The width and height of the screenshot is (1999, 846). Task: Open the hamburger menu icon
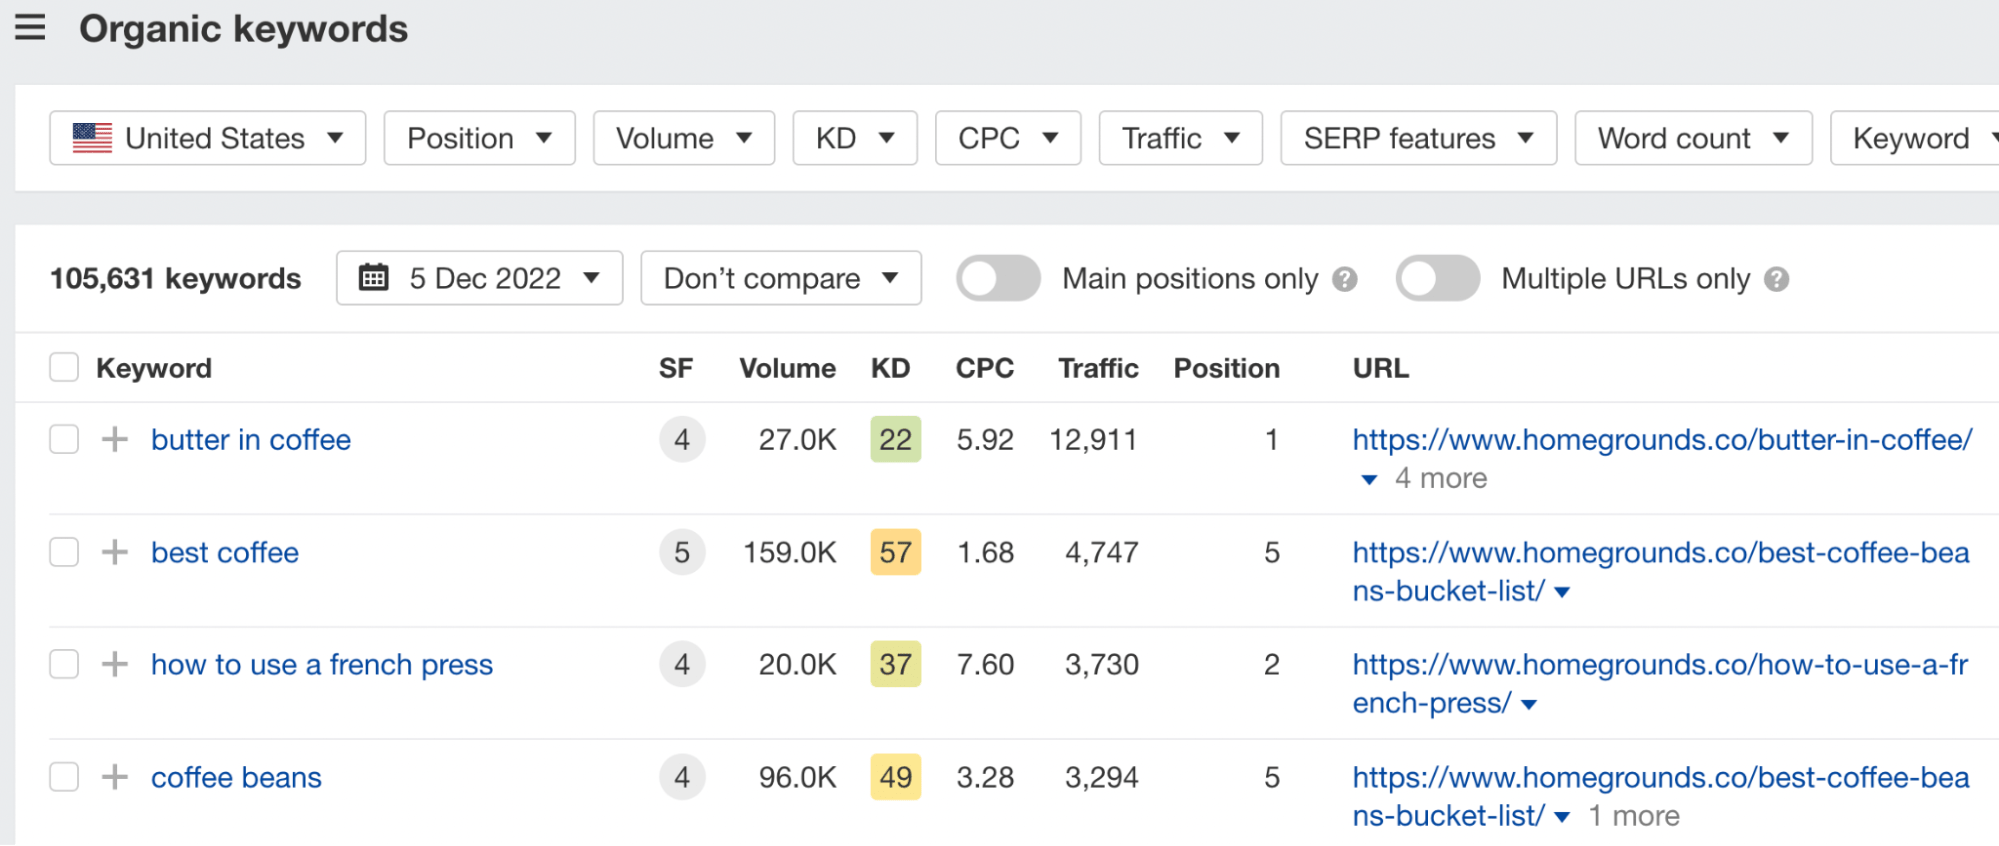(x=30, y=27)
